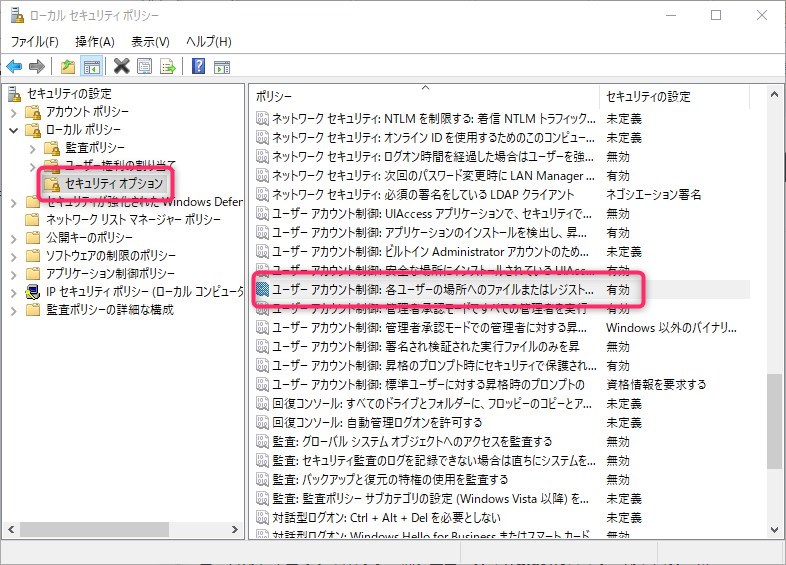Open the 表示(V) menu
Viewport: 786px width, 565px height.
[150, 42]
